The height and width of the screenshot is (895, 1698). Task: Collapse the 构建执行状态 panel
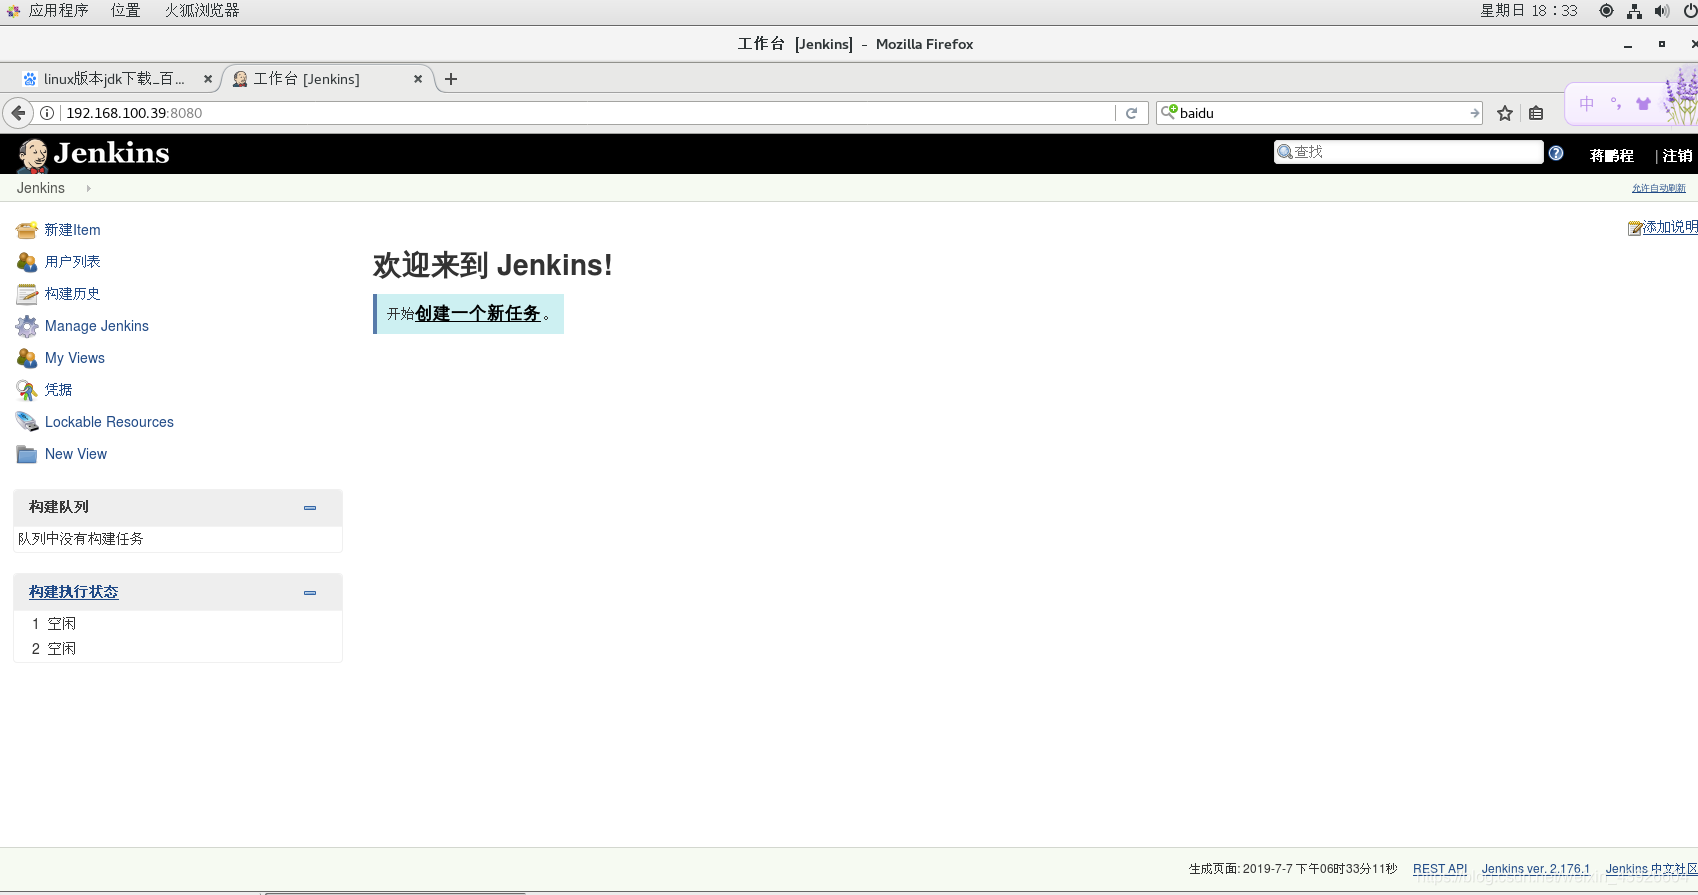[x=310, y=593]
